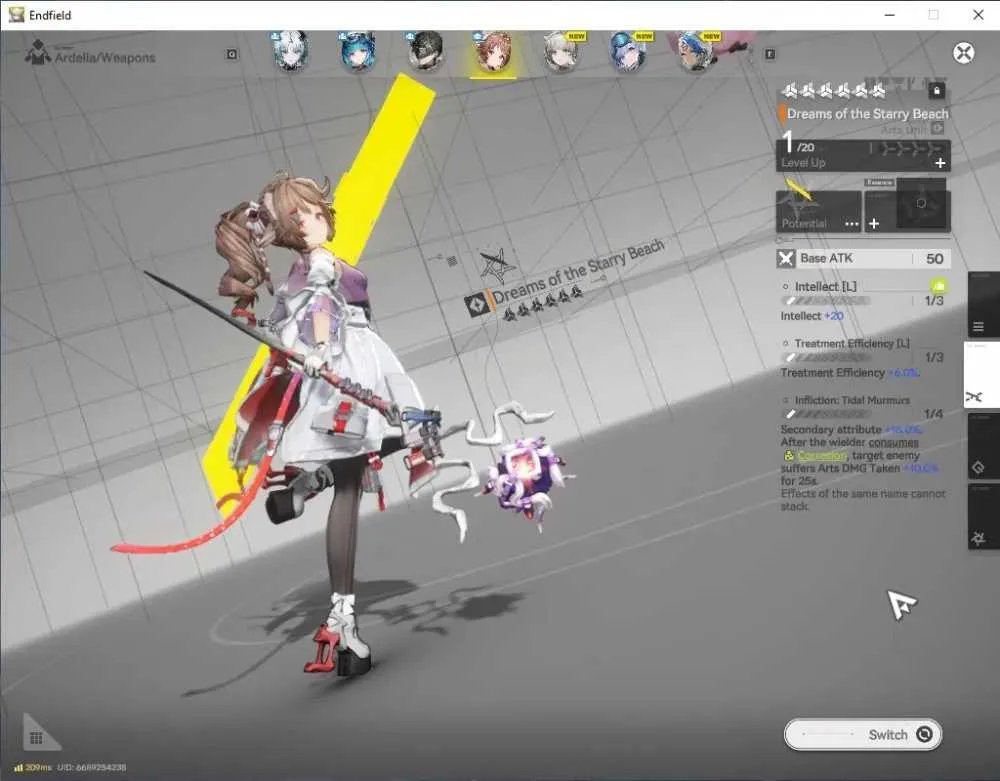The height and width of the screenshot is (781, 1000).
Task: Click the Ardelia/Weapons header icon
Action: (x=38, y=53)
